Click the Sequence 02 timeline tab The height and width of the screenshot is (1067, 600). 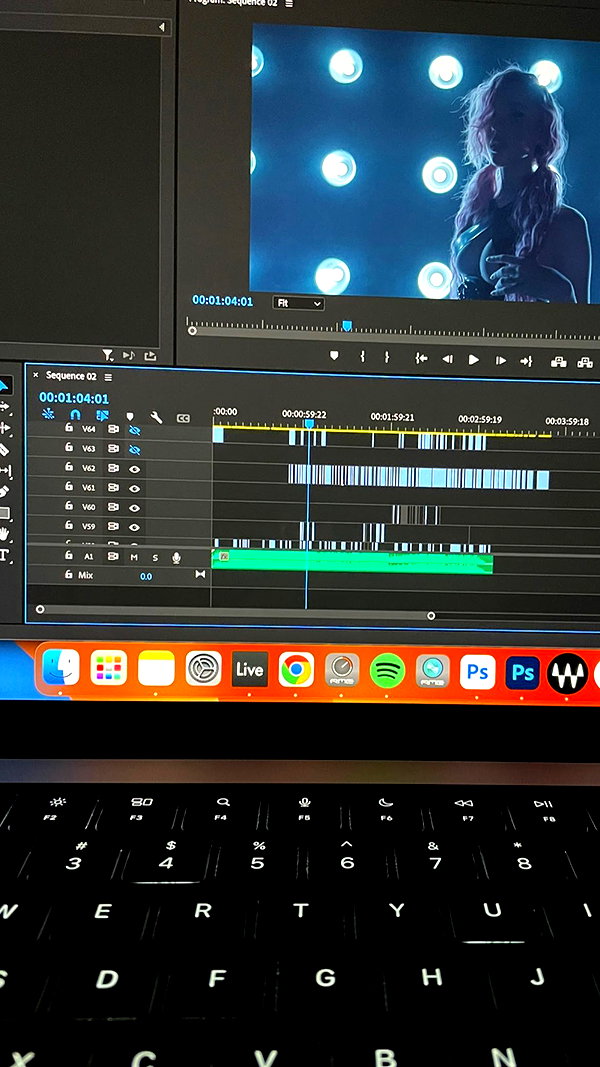click(x=71, y=376)
